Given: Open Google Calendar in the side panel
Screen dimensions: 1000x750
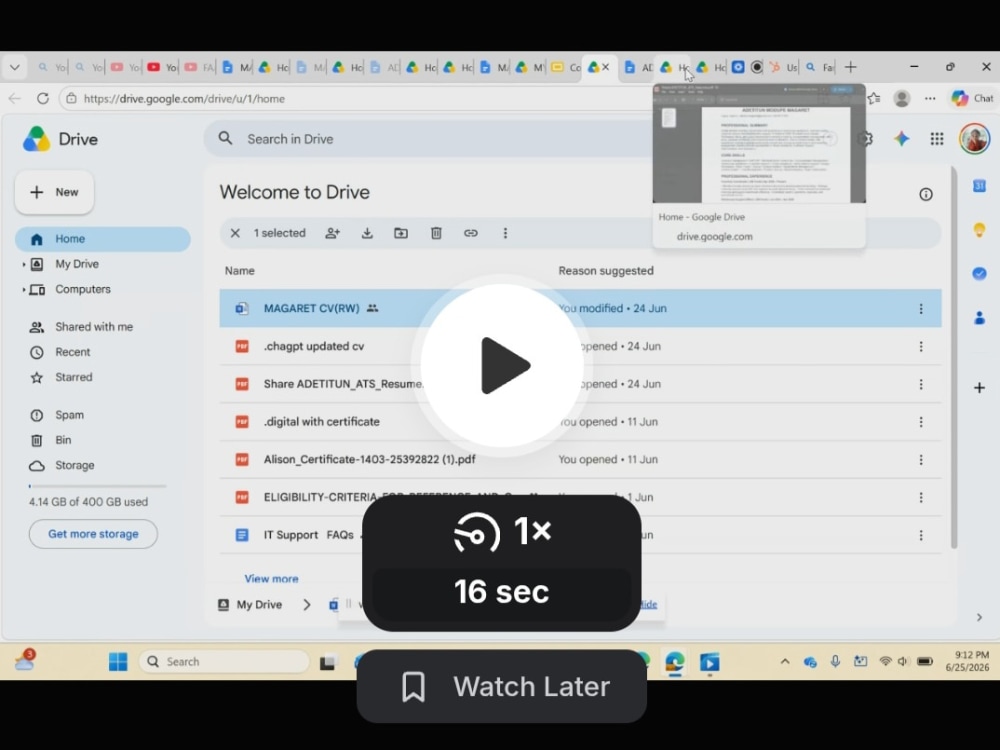Looking at the screenshot, I should coord(980,186).
